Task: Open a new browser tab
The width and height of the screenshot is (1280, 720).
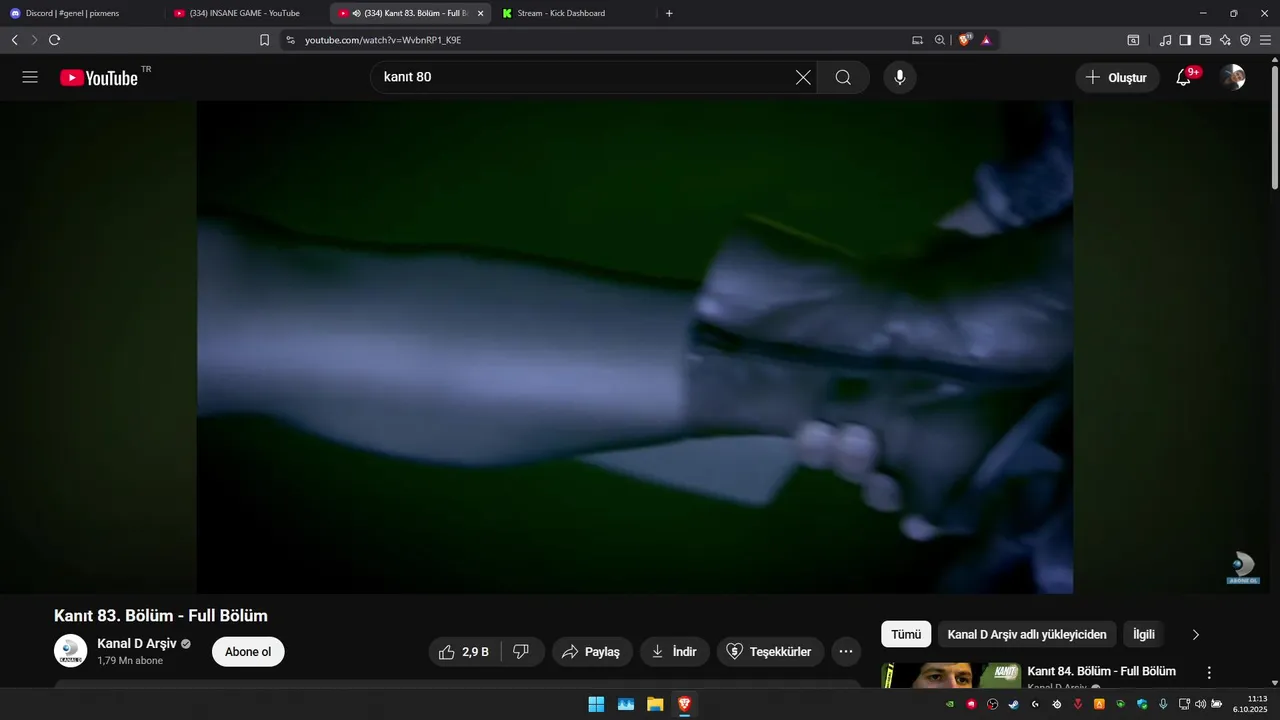Action: (x=669, y=13)
